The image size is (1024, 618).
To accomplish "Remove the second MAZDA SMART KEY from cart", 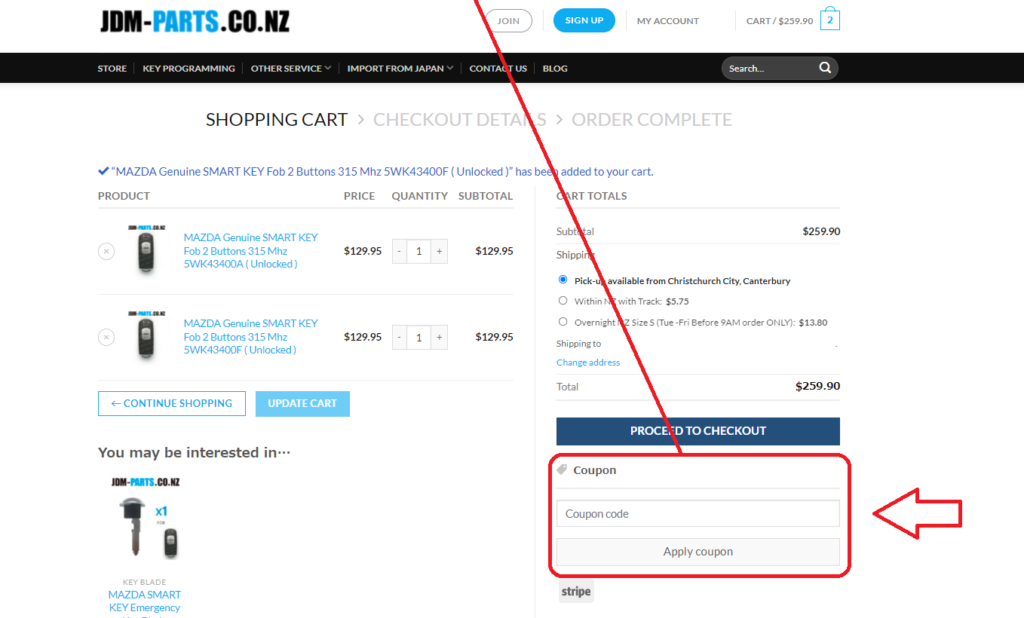I will (x=106, y=337).
